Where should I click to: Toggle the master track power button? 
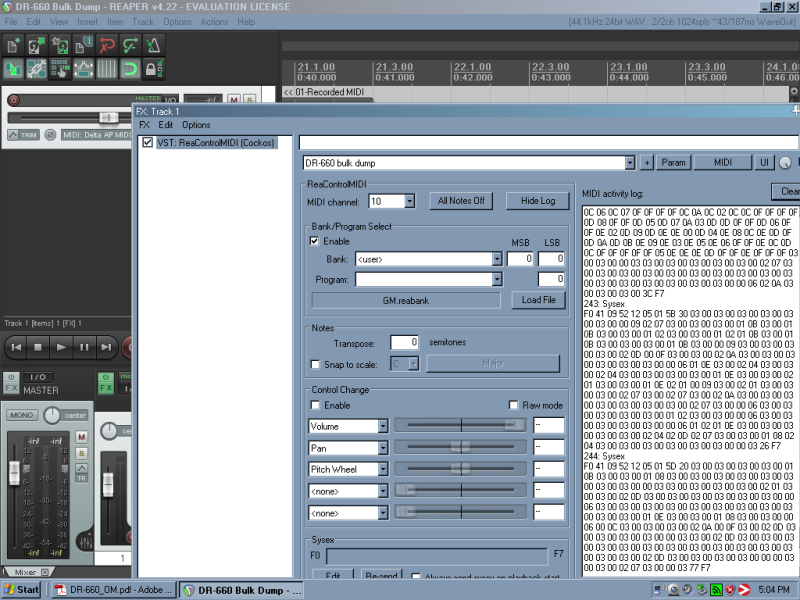point(11,377)
